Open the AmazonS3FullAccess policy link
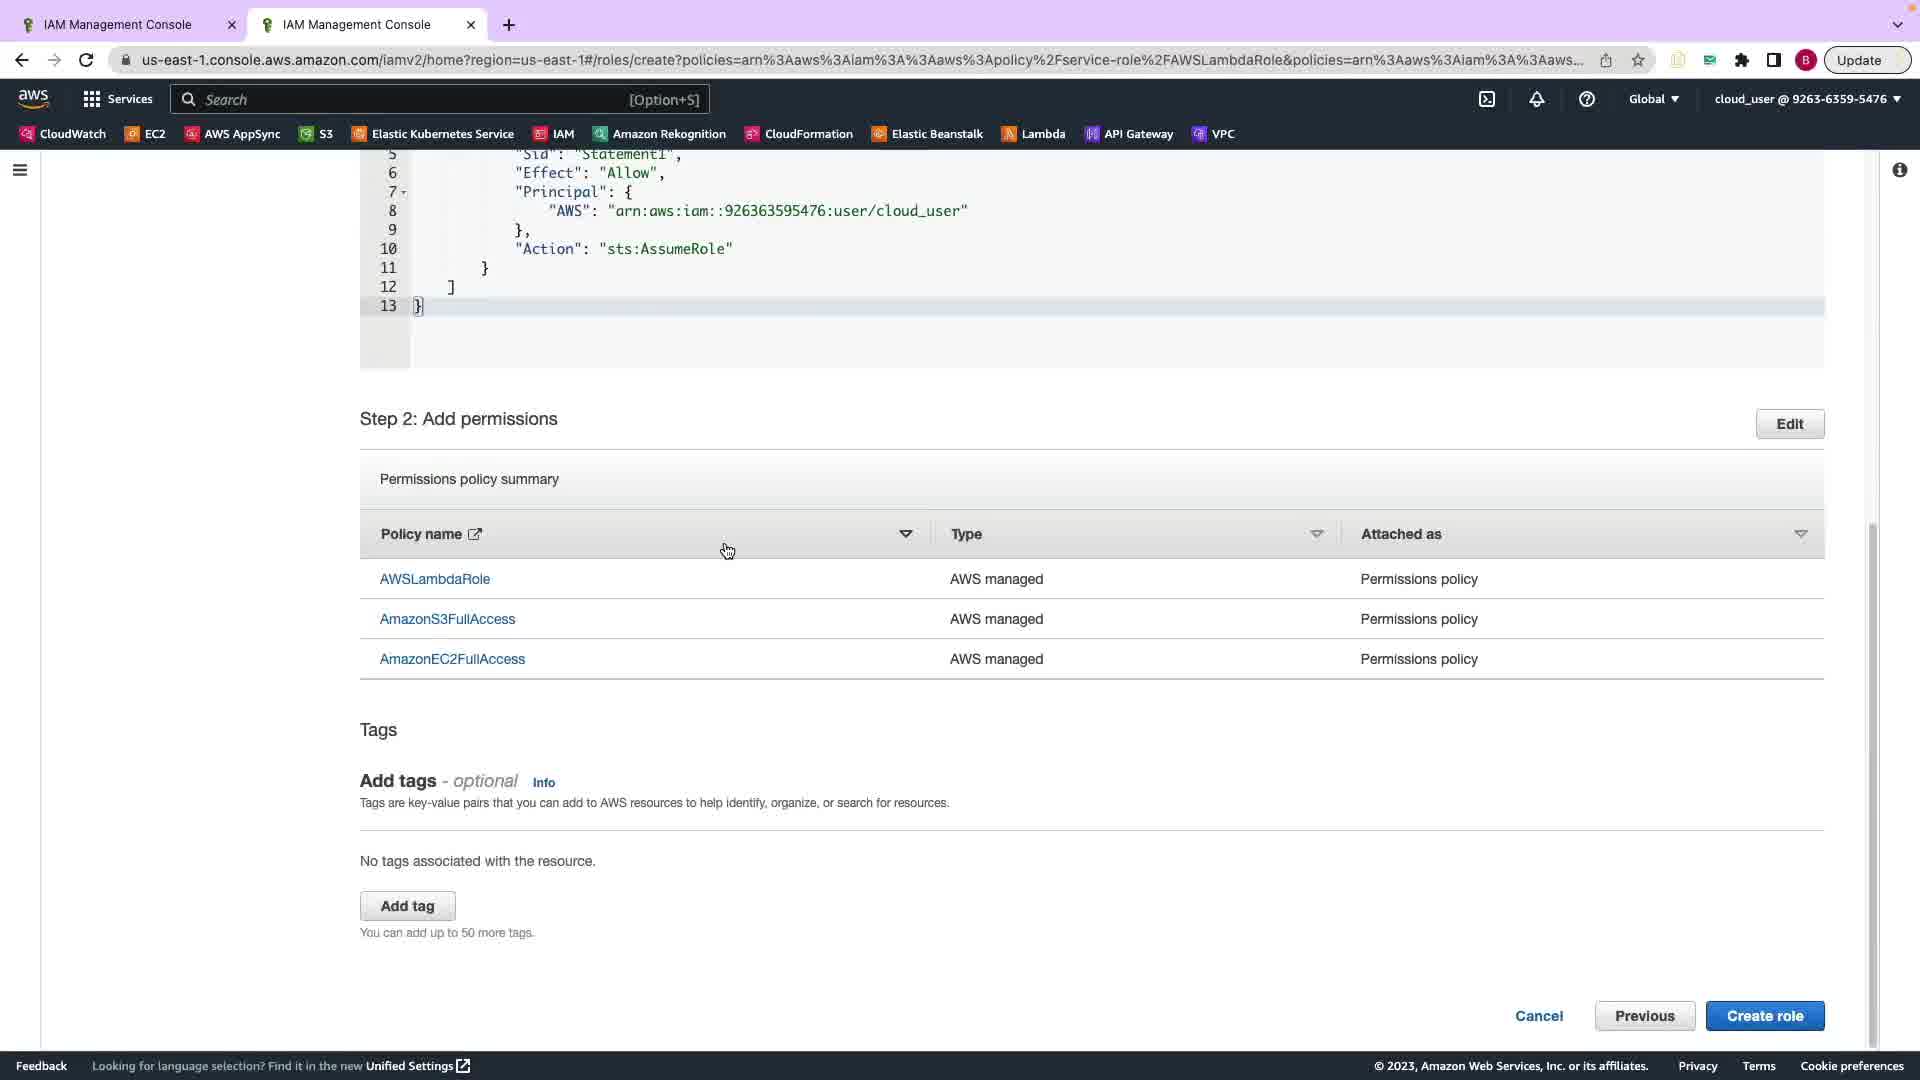 click(x=447, y=619)
